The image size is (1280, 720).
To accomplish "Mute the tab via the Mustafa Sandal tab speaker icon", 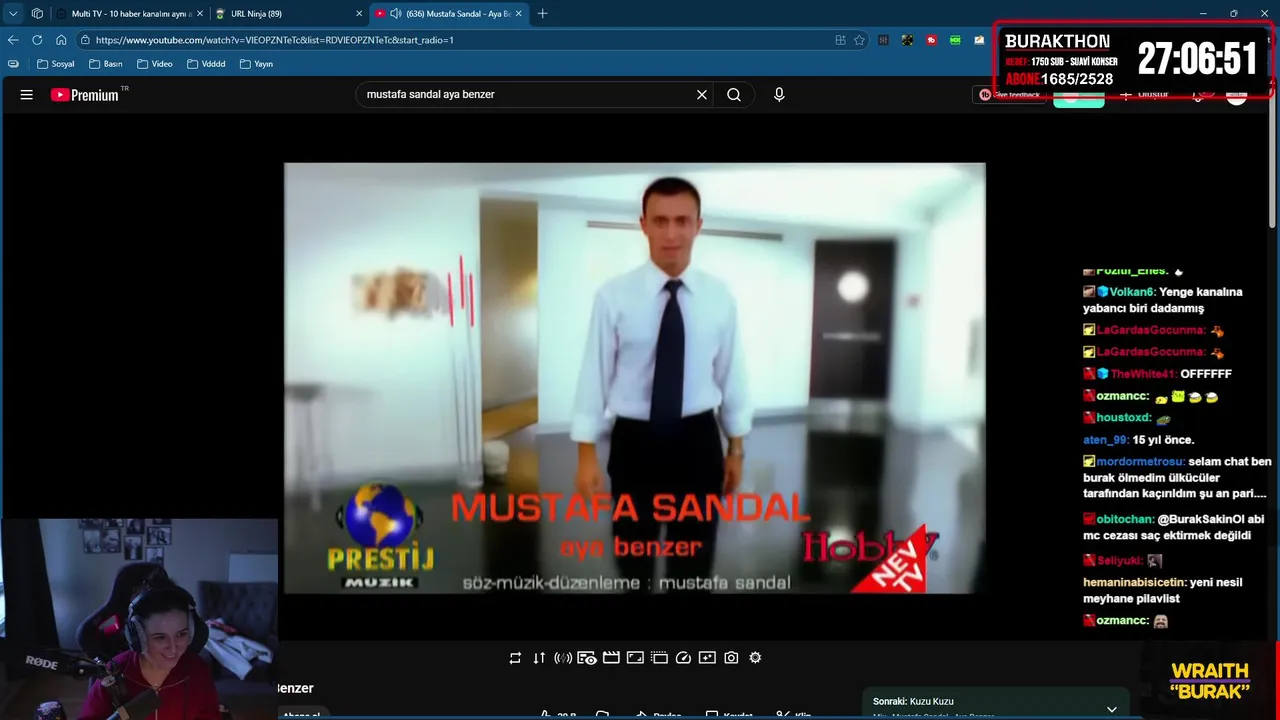I will point(396,14).
